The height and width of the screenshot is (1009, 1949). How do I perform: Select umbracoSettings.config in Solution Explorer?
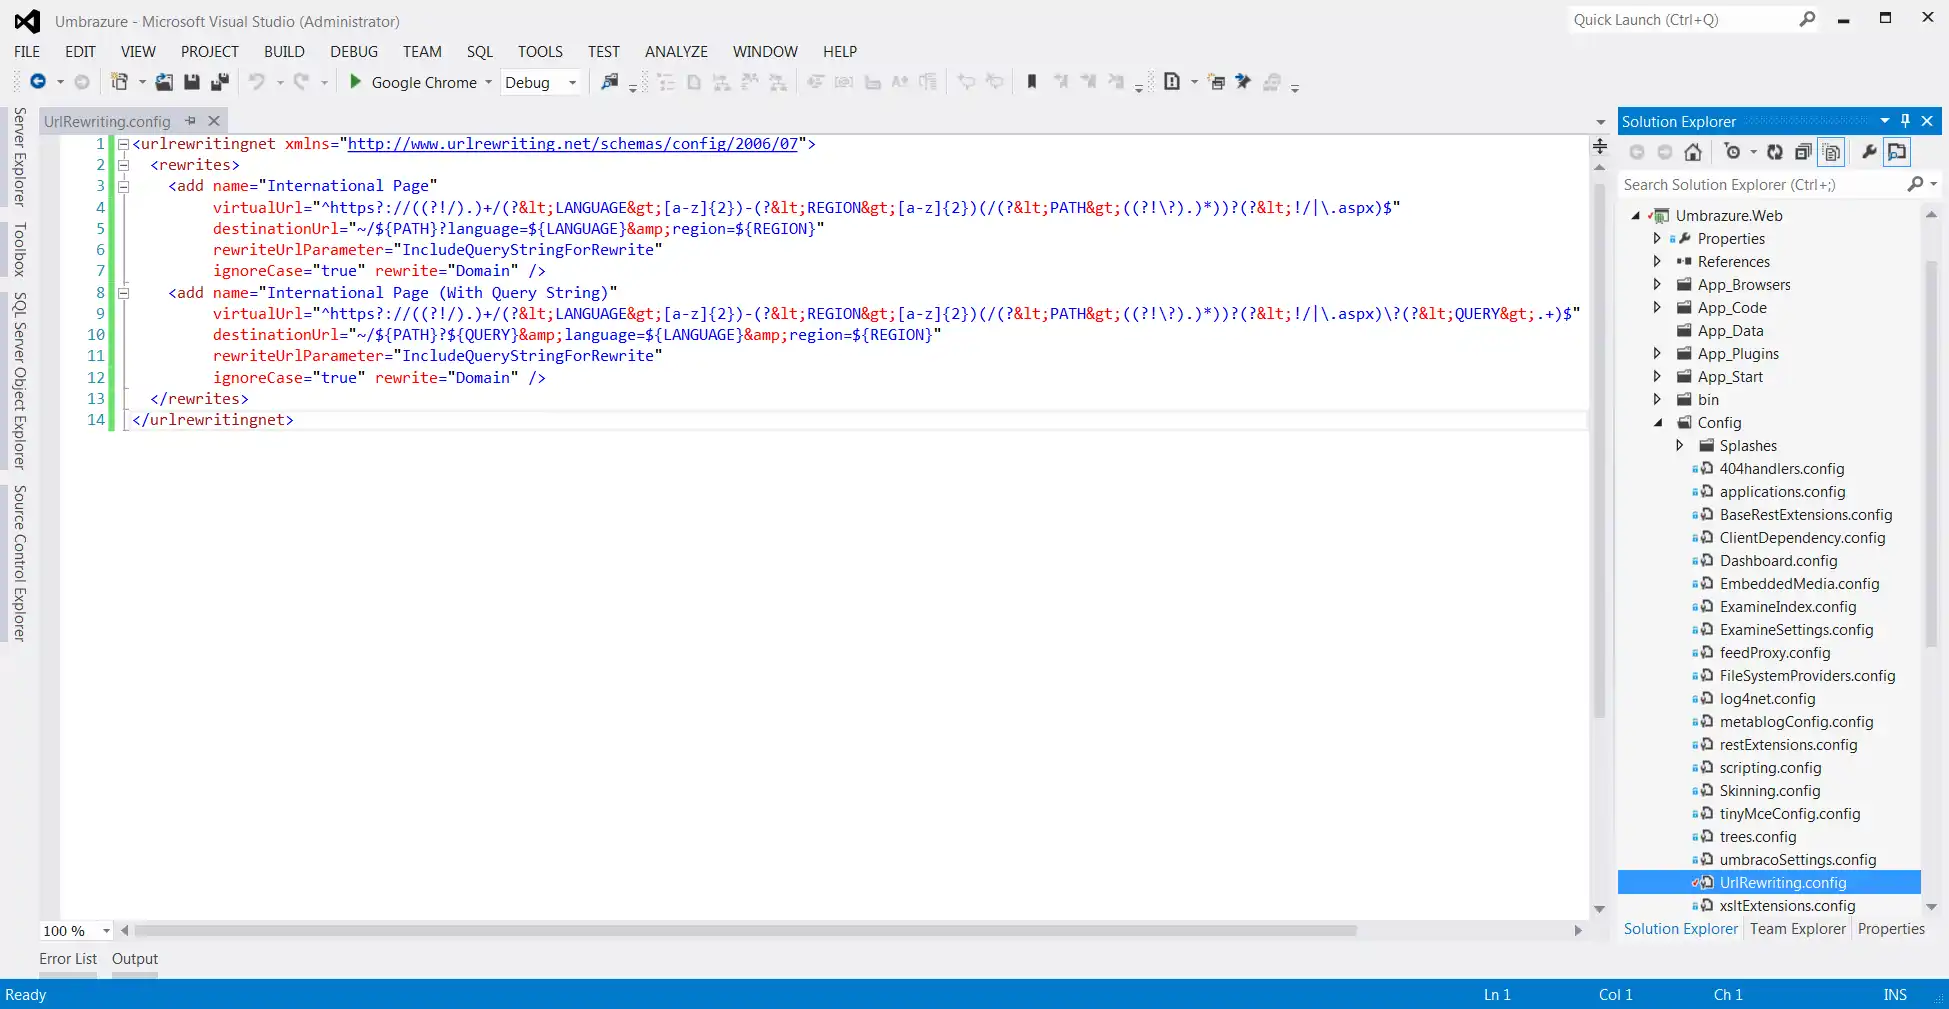tap(1798, 859)
